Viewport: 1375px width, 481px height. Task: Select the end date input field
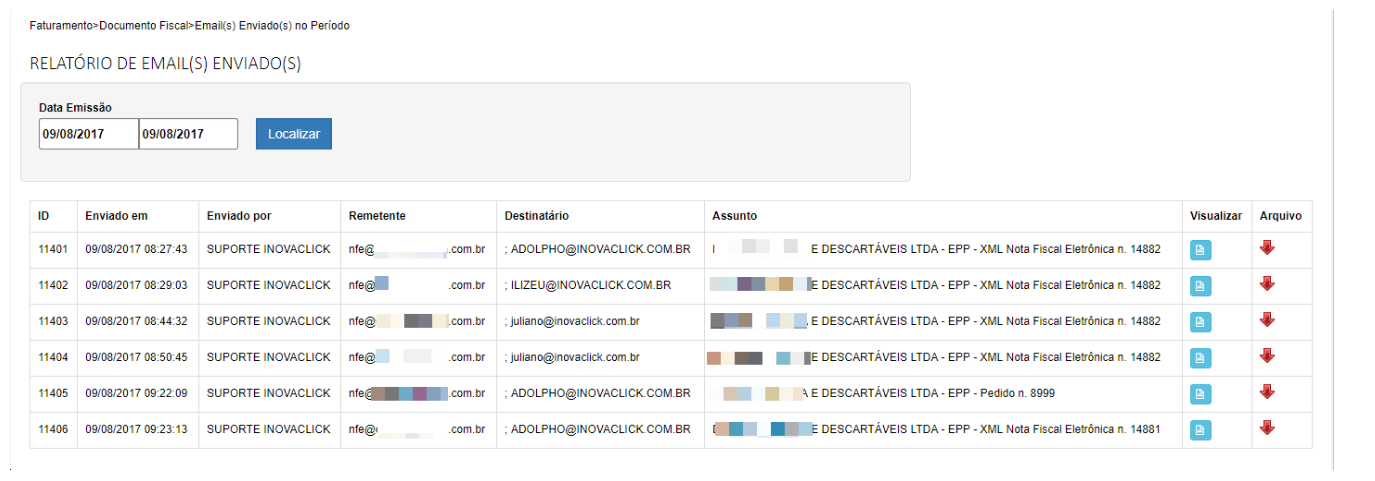(x=188, y=134)
